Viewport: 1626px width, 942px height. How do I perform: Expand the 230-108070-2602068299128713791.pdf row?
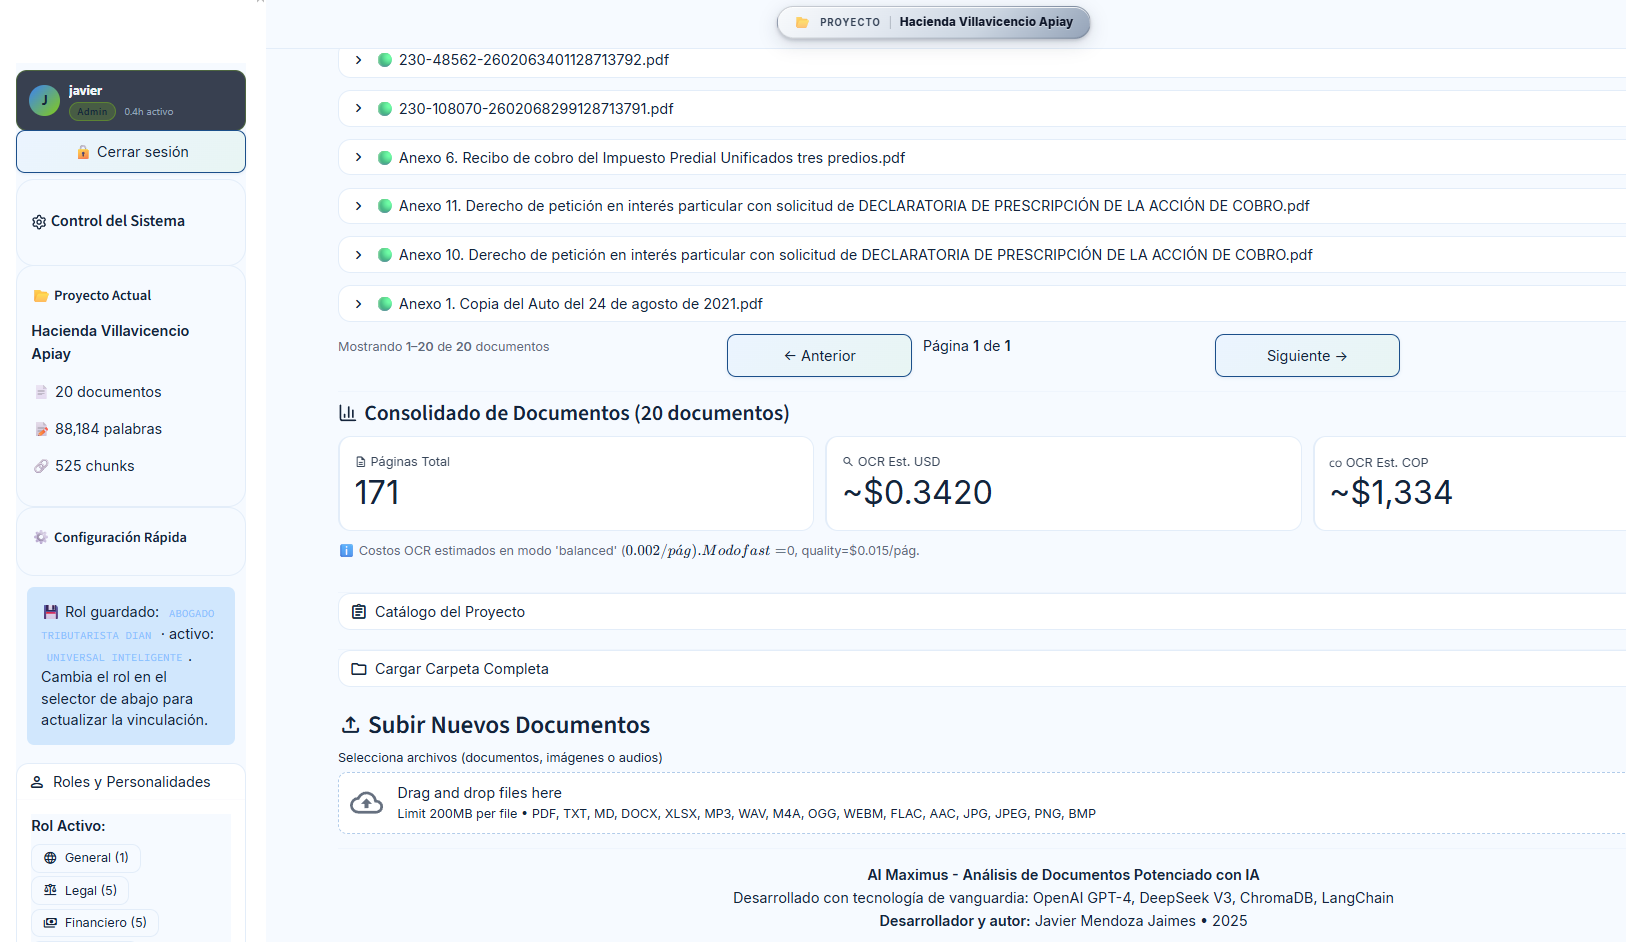(x=982, y=109)
